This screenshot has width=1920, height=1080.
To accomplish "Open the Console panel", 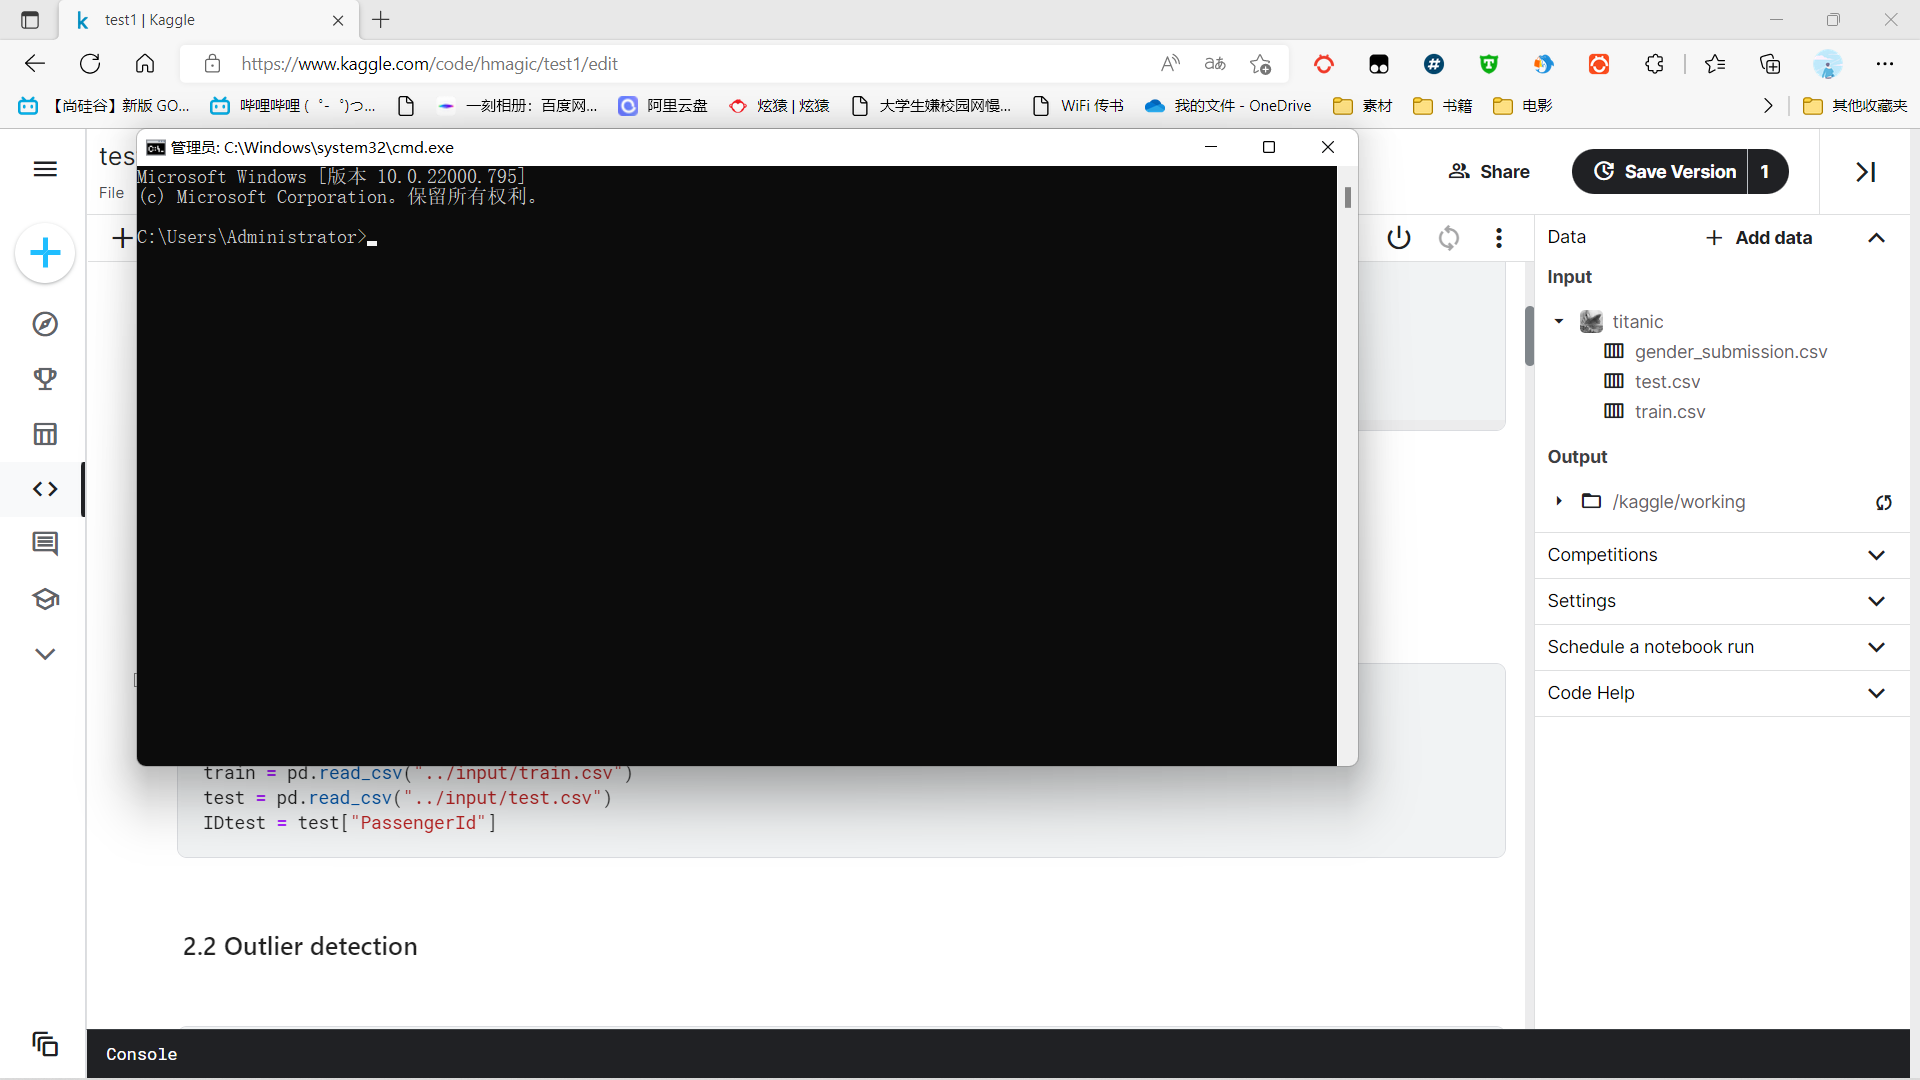I will (141, 1054).
